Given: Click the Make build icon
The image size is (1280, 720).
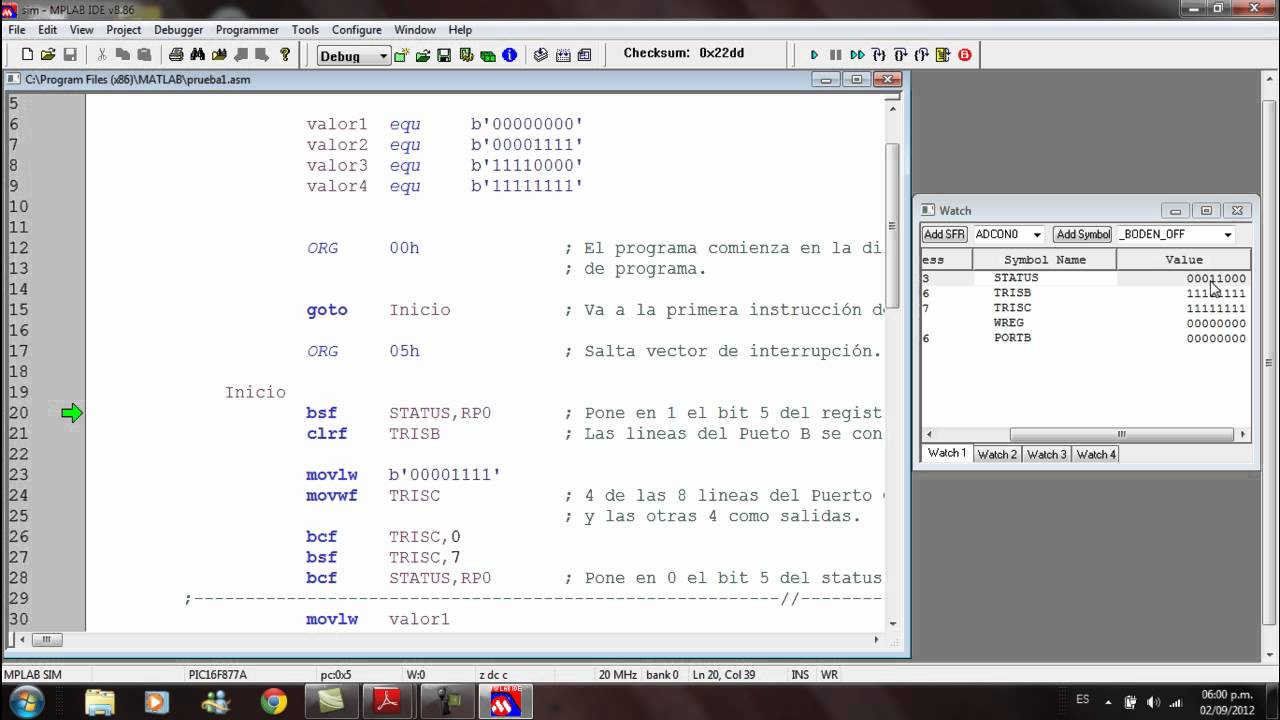Looking at the screenshot, I should 541,56.
